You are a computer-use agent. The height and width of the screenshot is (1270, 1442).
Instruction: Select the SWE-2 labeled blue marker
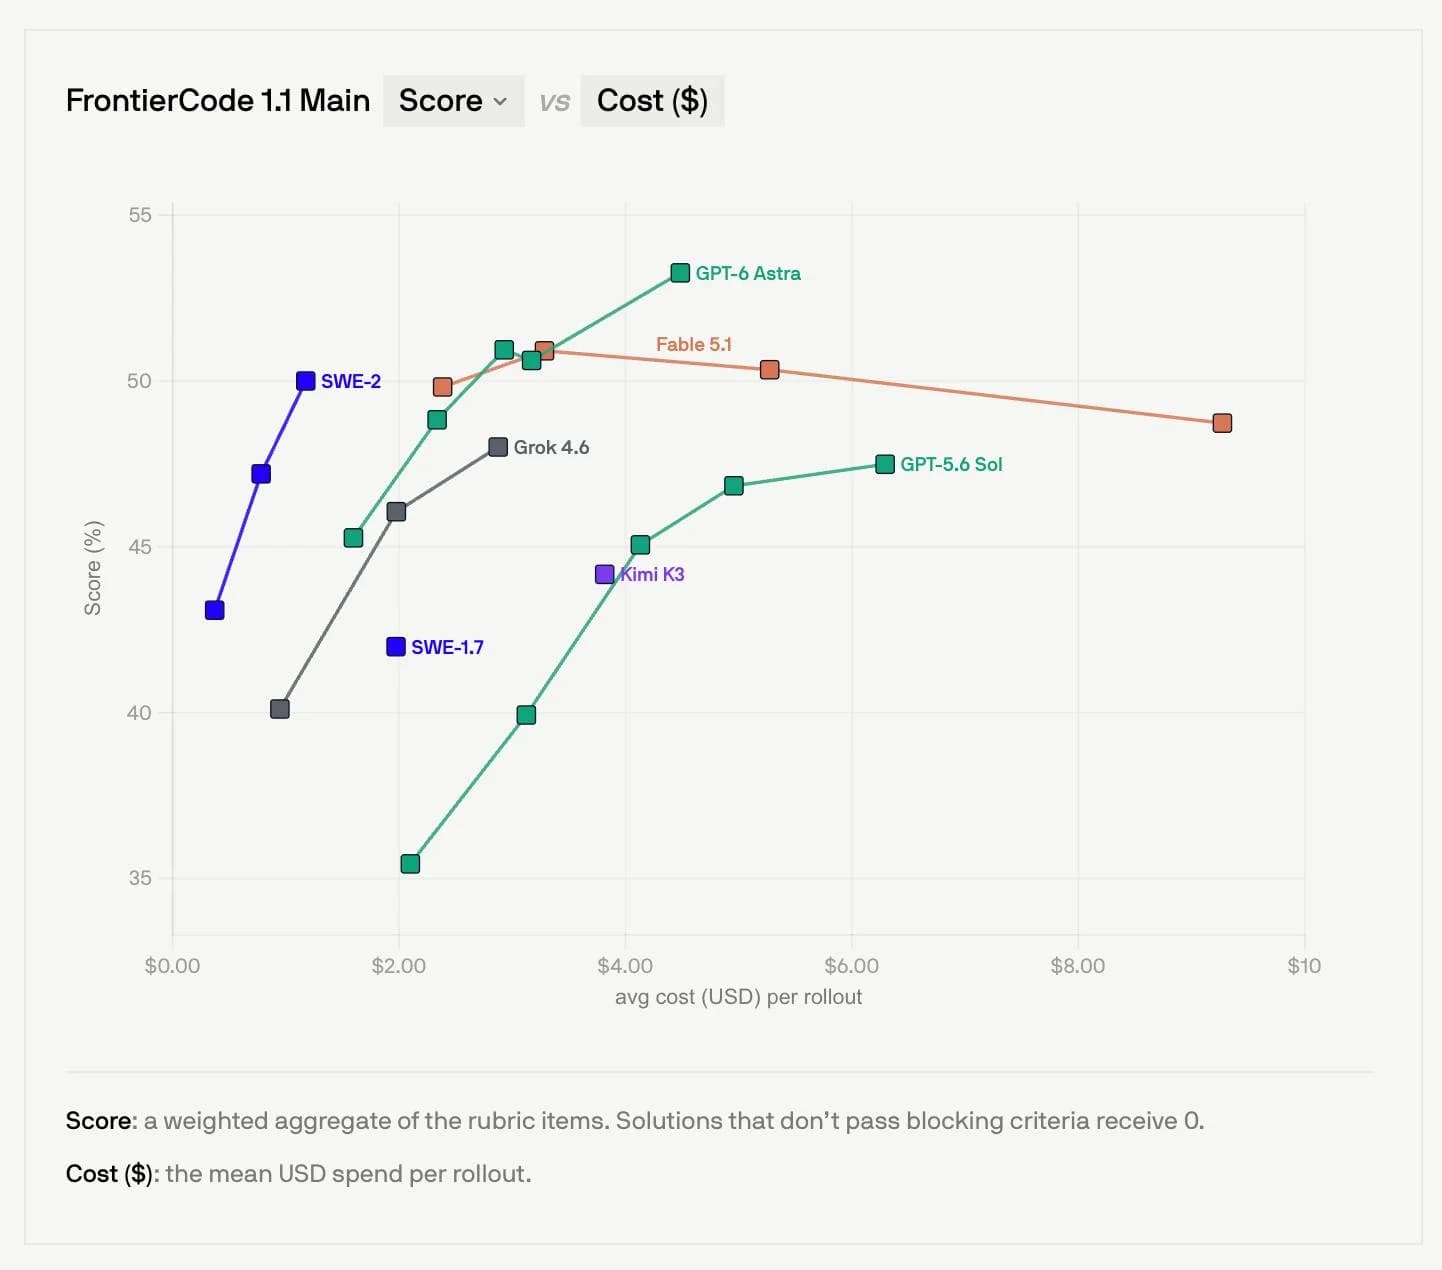[x=306, y=381]
